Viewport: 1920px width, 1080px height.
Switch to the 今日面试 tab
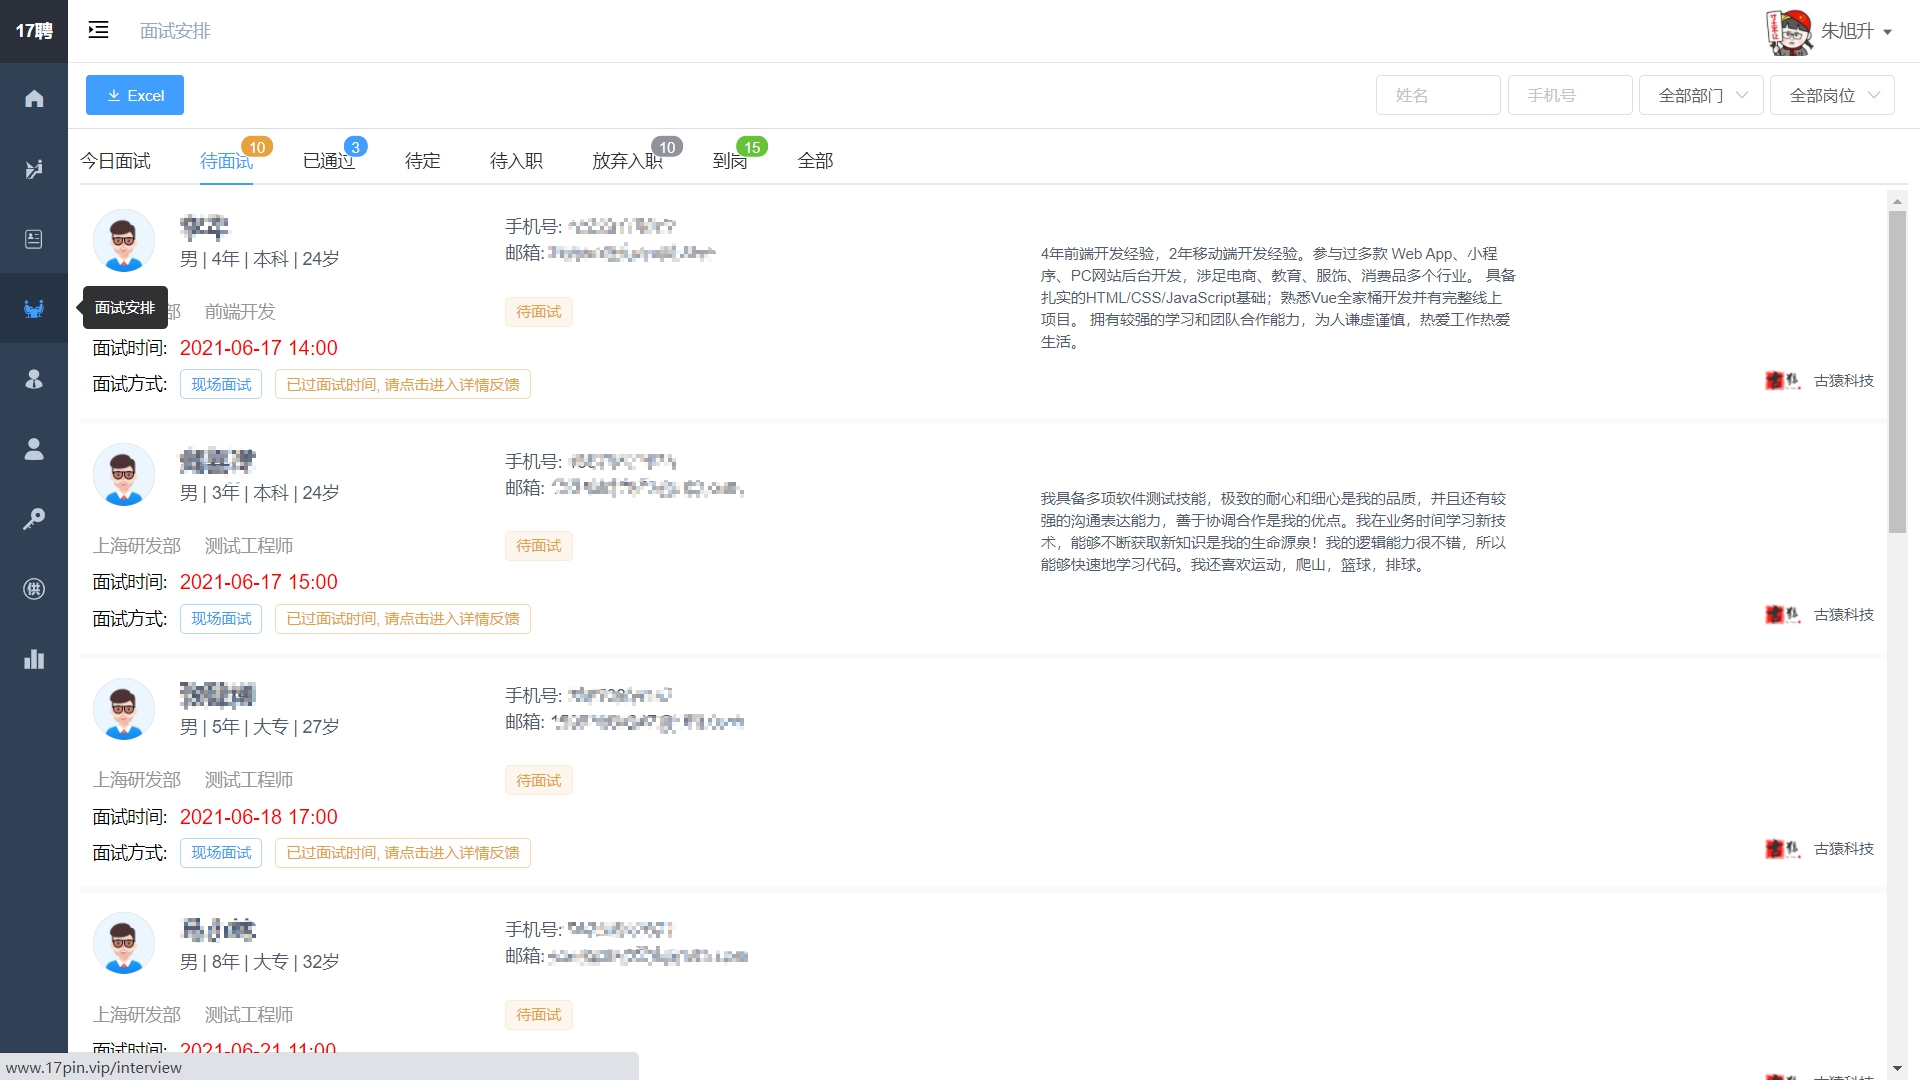[115, 161]
